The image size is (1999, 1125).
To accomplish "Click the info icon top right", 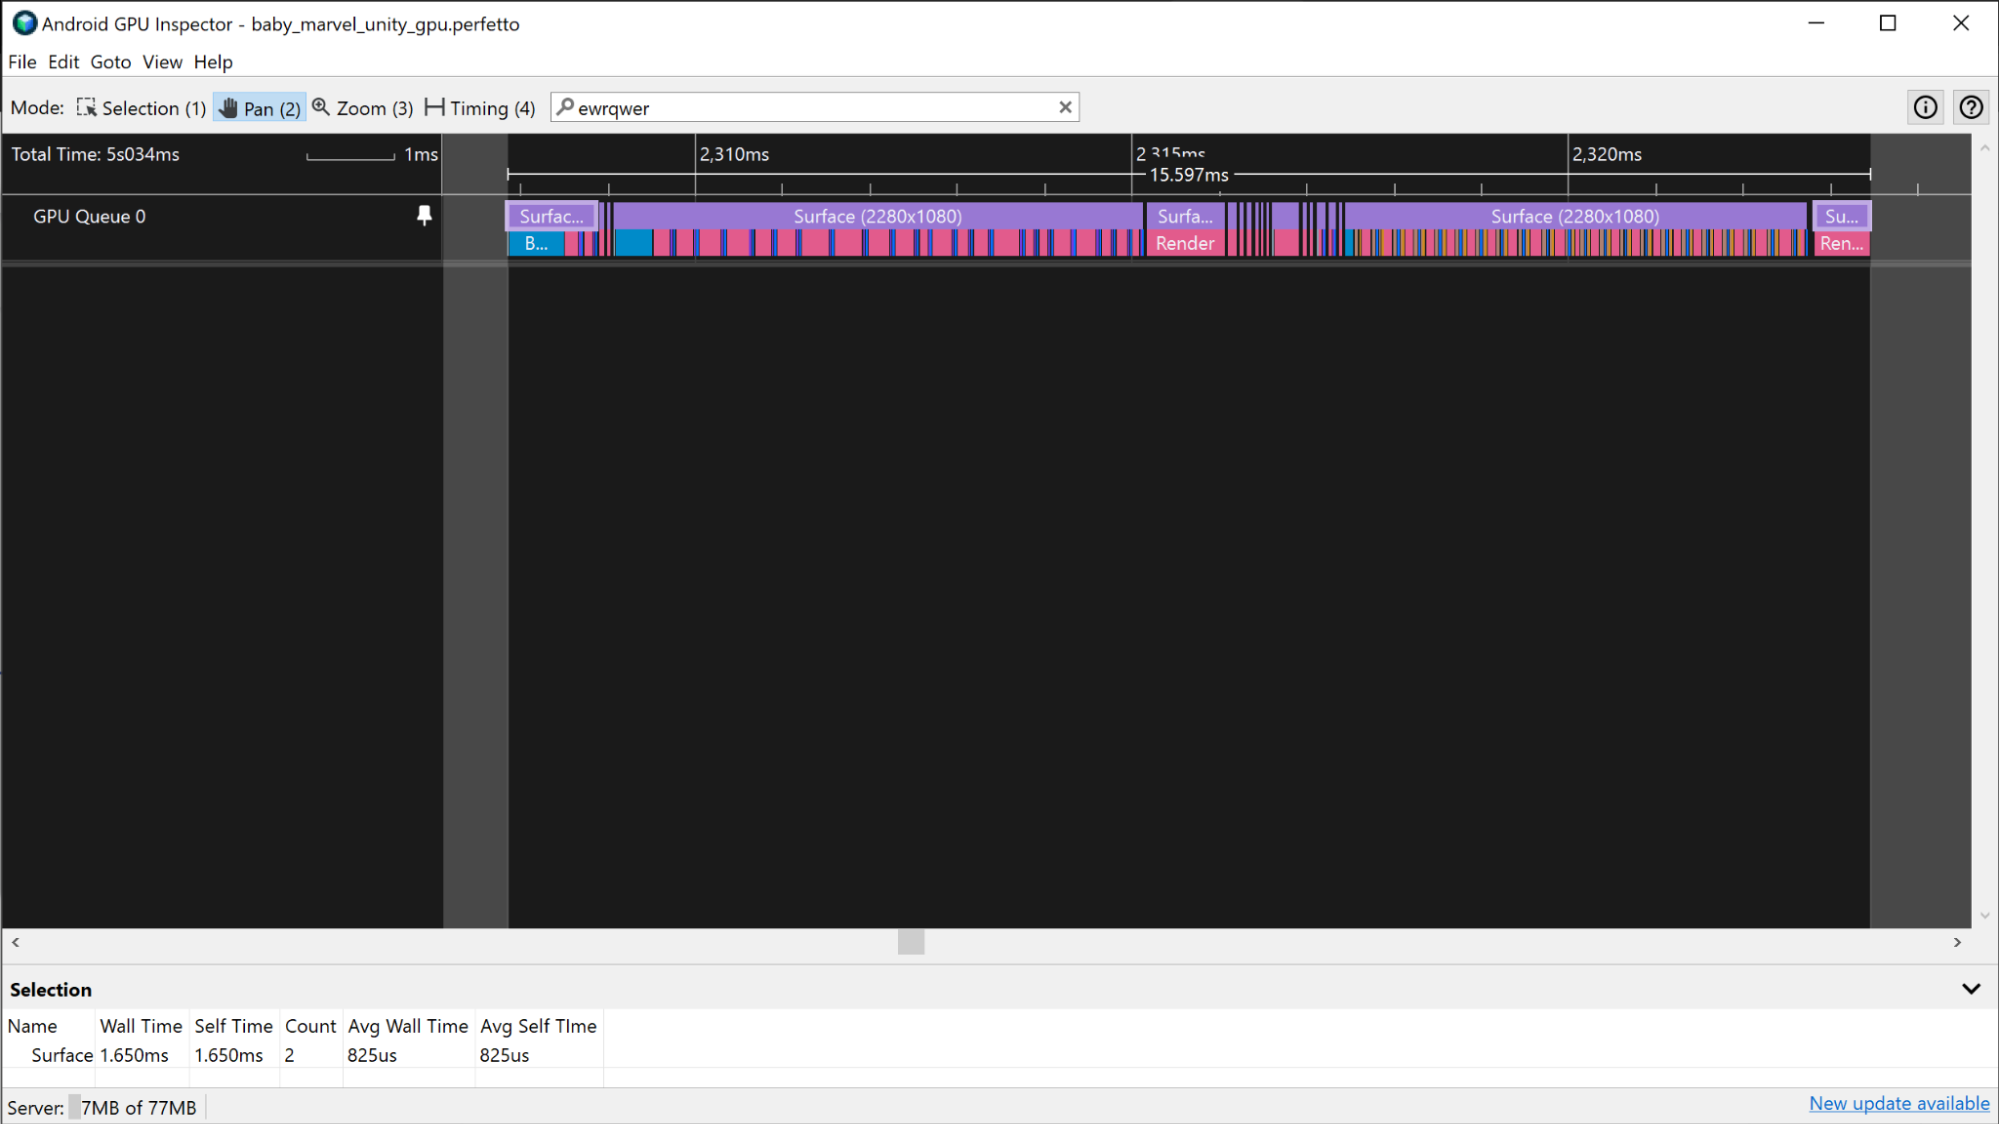I will click(1925, 107).
